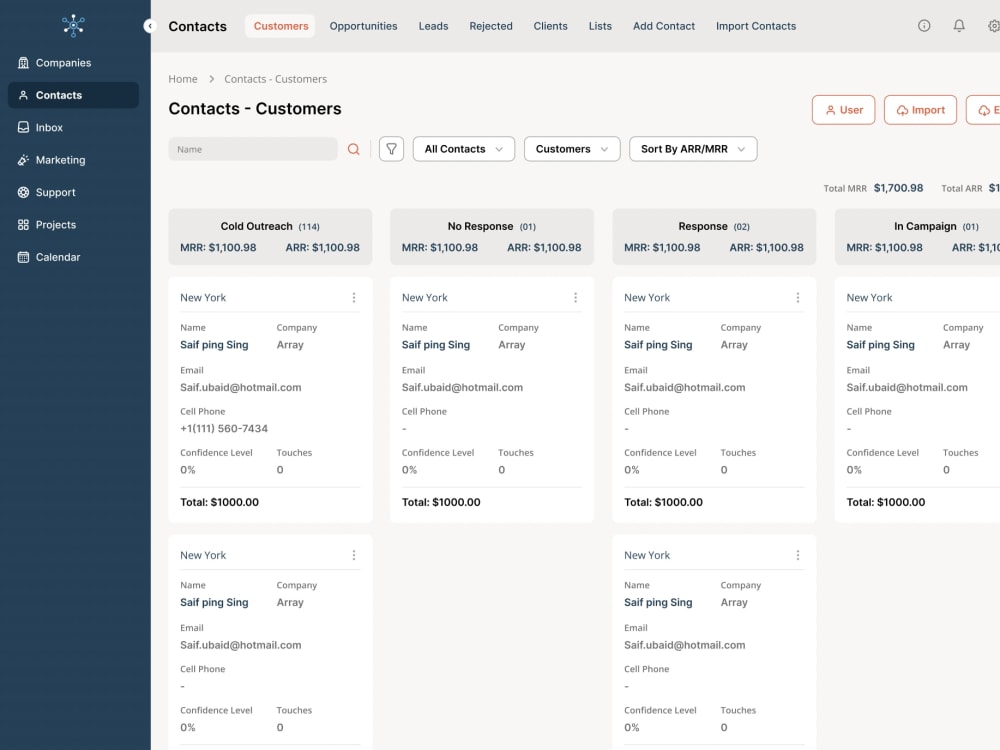
Task: Open Marketing in the sidebar
Action: tap(73, 160)
